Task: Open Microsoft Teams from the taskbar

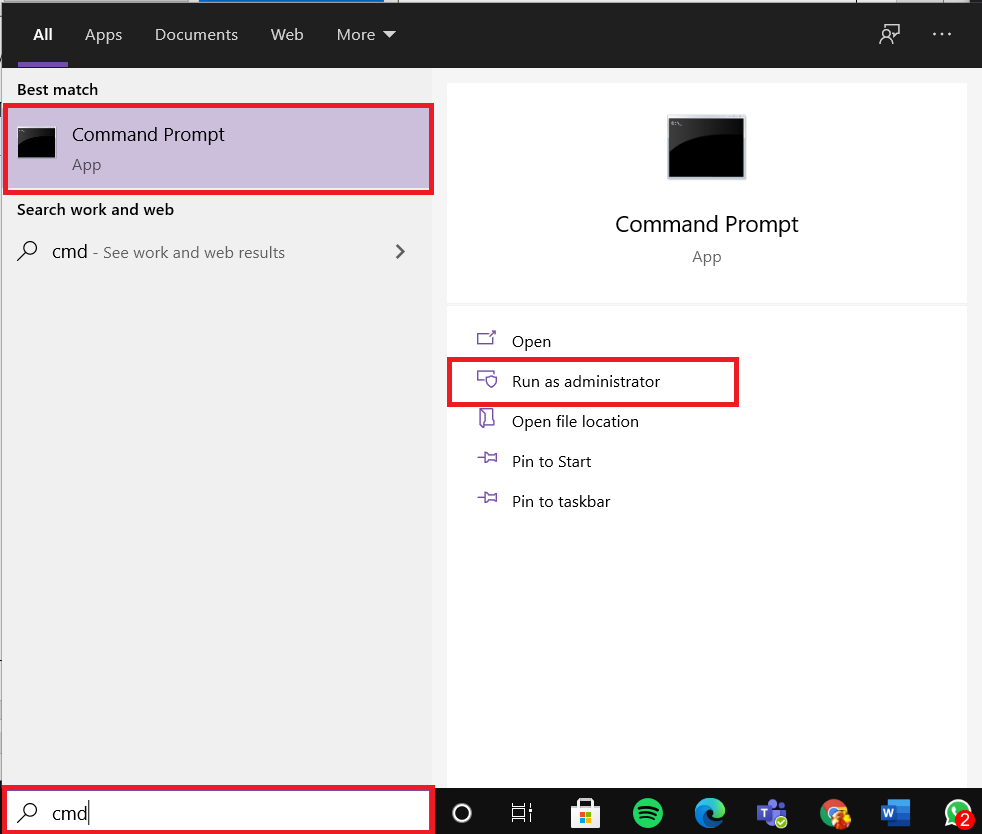Action: click(x=772, y=813)
